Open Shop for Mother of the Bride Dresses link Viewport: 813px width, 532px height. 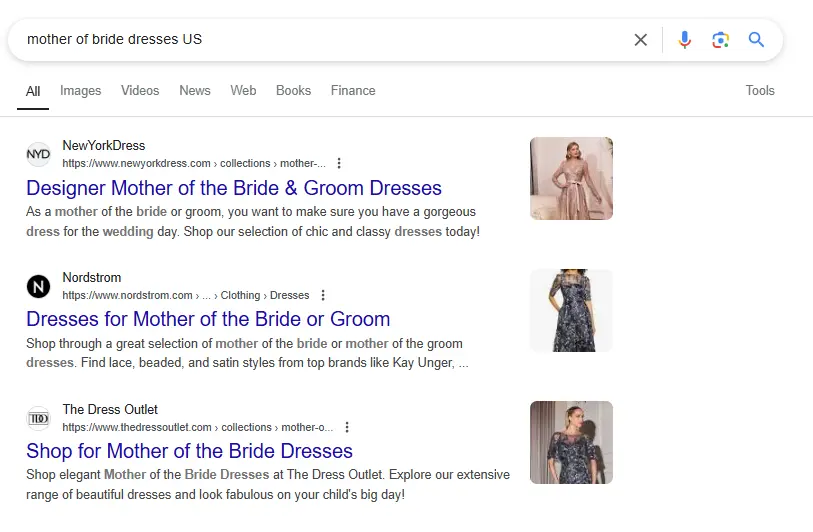click(x=190, y=451)
